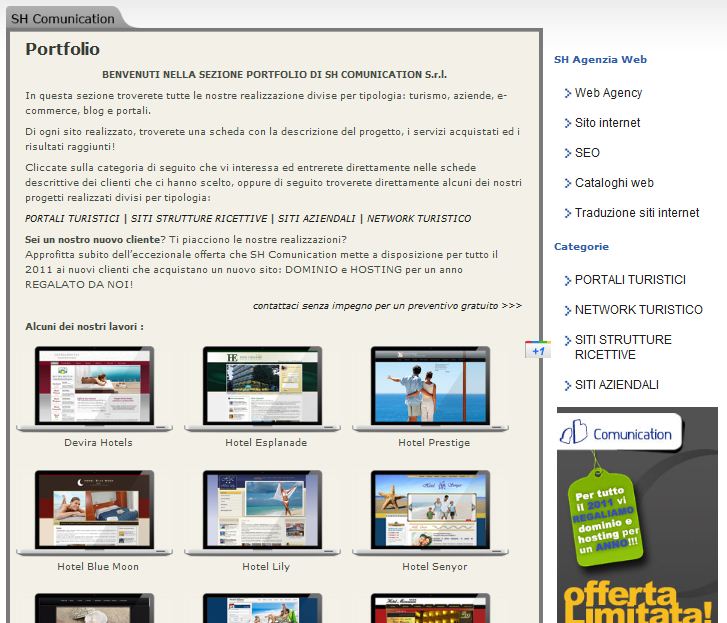Open the SEO sidebar link
The image size is (727, 623).
click(x=587, y=153)
